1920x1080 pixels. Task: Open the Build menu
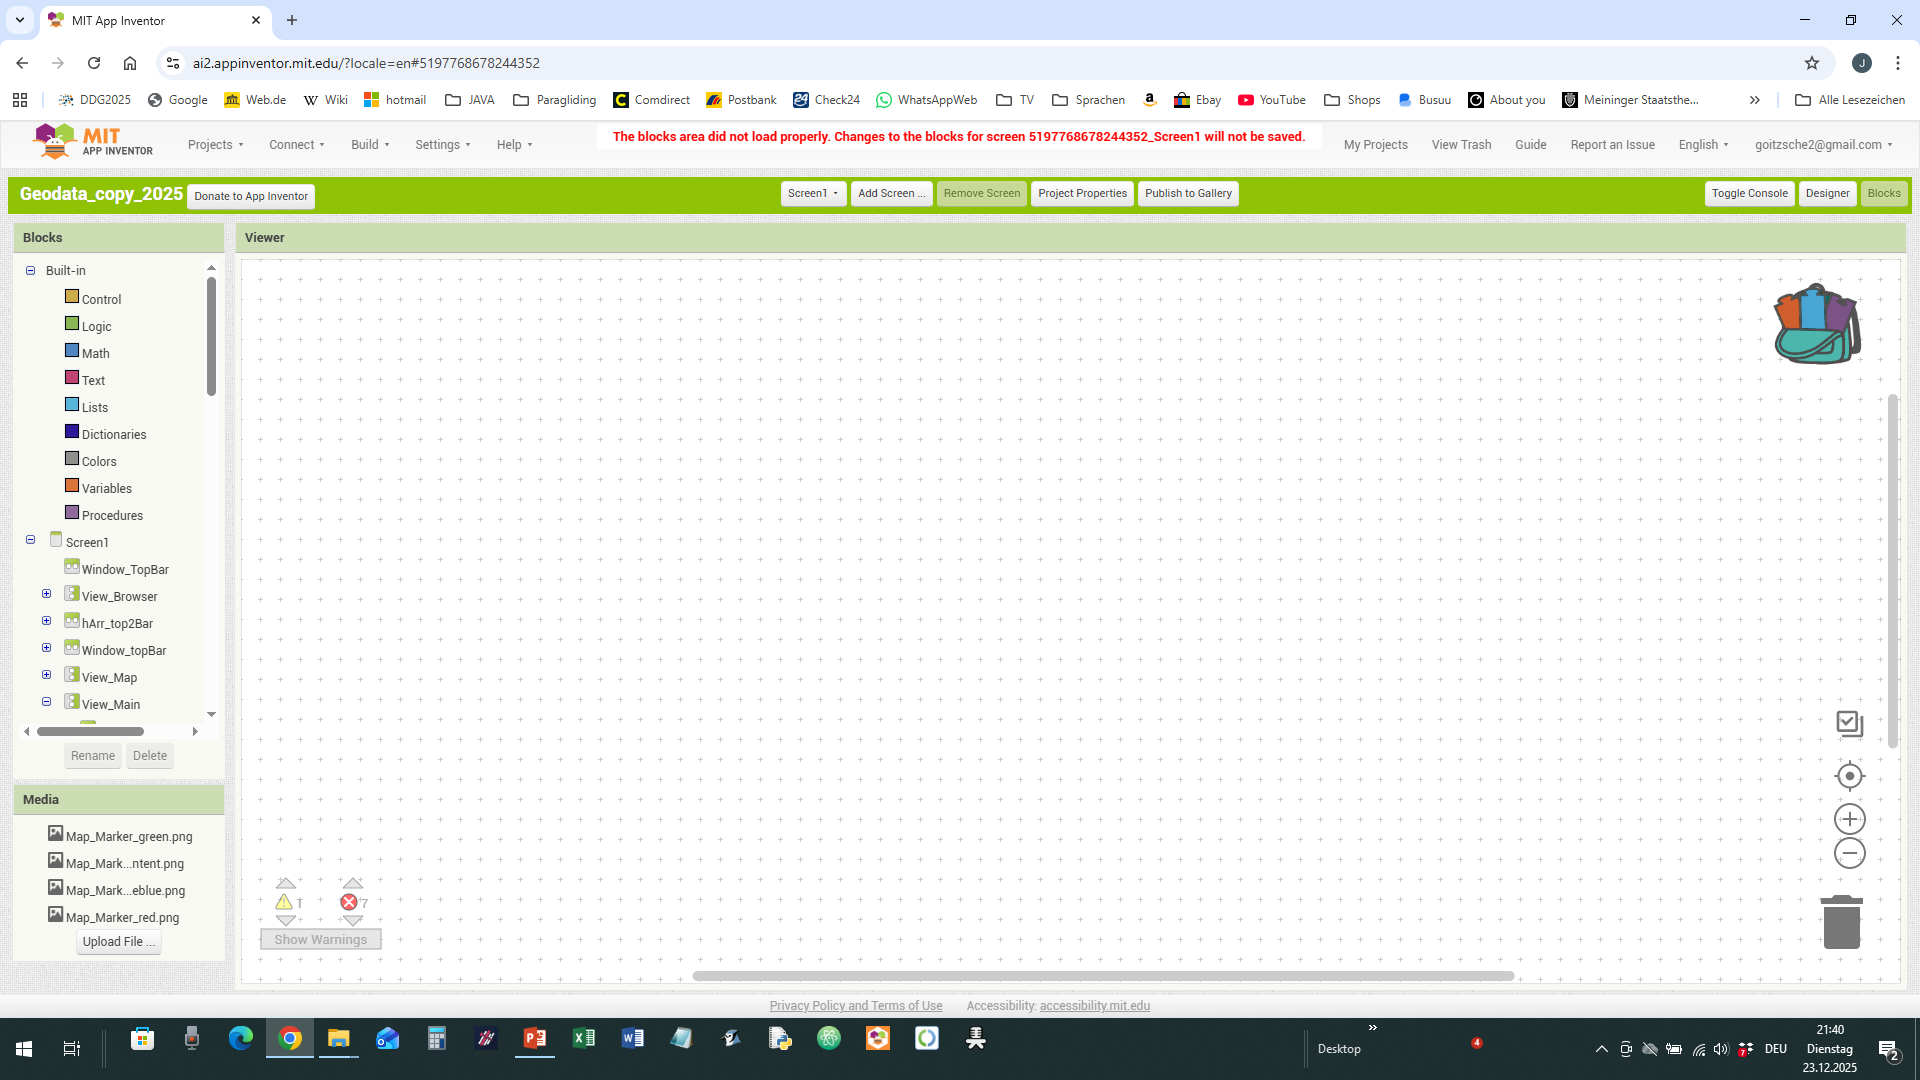click(x=369, y=145)
